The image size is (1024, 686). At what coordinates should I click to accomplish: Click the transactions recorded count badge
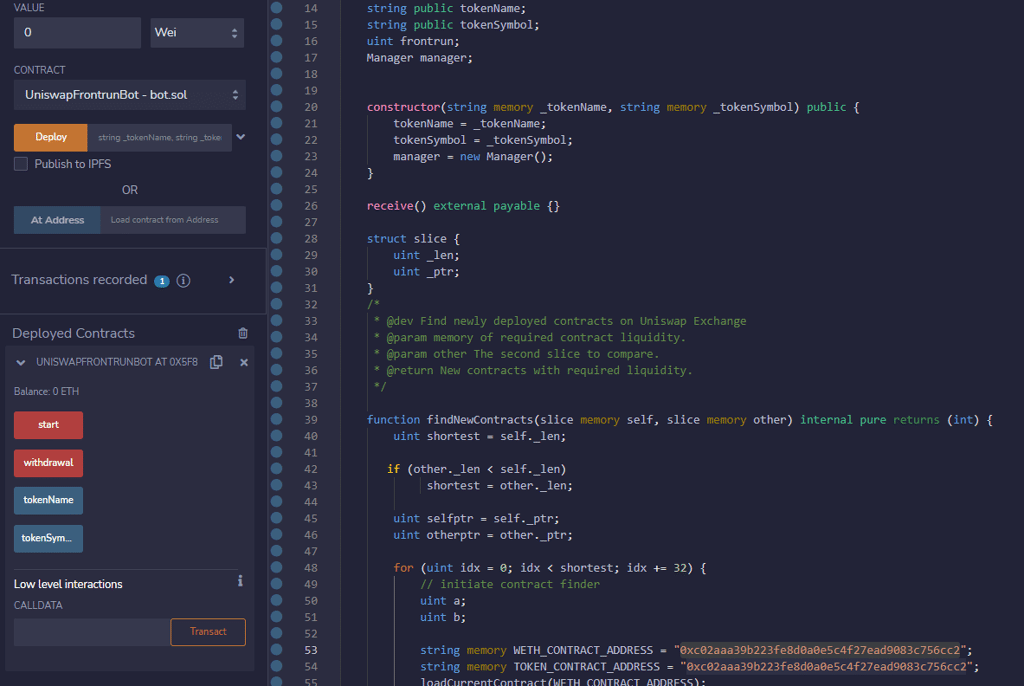162,281
